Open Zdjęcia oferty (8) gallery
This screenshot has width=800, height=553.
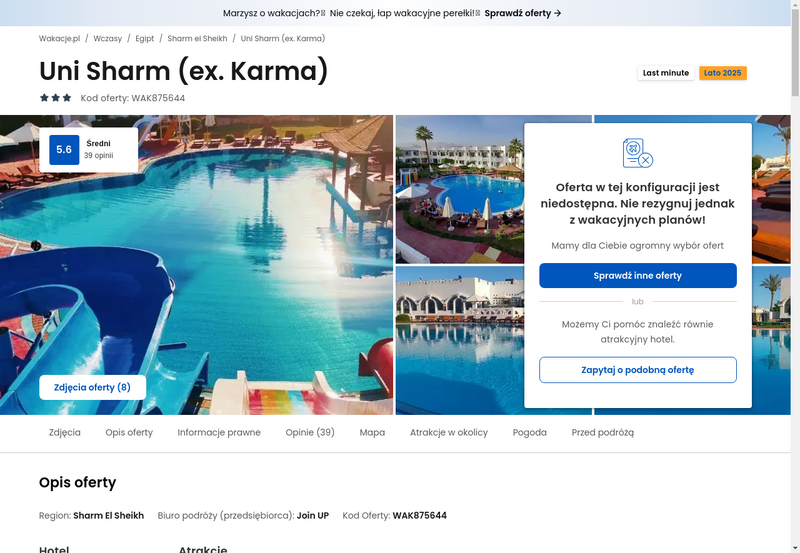click(x=92, y=387)
